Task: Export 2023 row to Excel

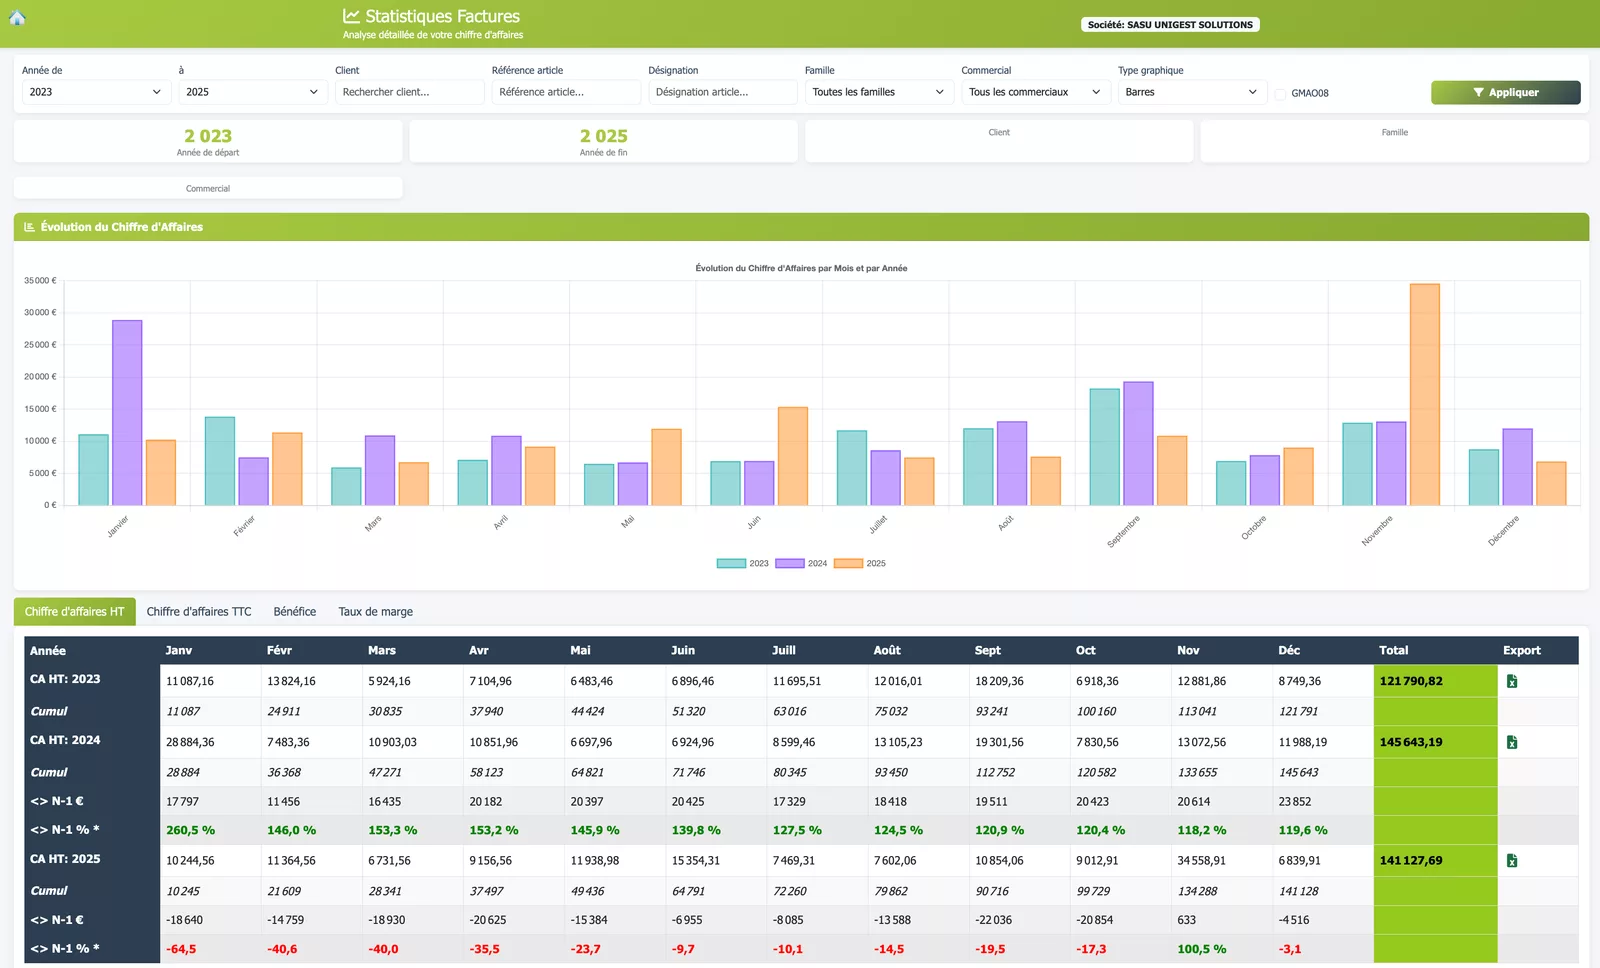Action: coord(1512,681)
